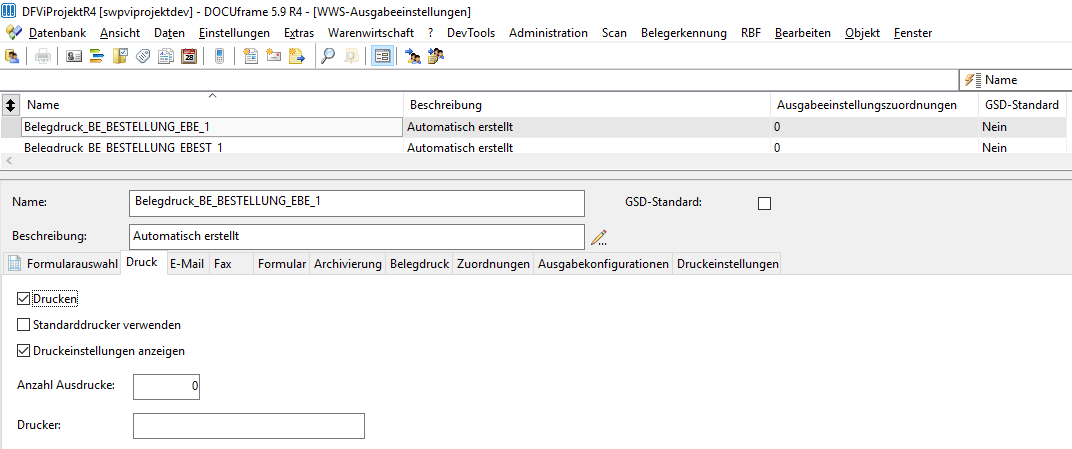Click the new note with arrow icon
The image size is (1072, 449).
point(296,56)
